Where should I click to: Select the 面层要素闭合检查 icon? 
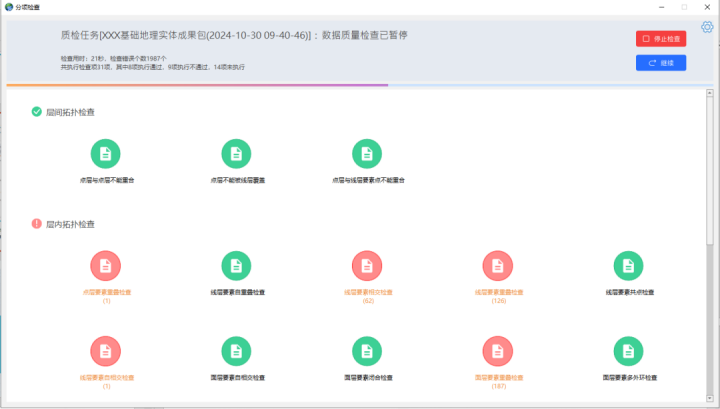coord(367,351)
